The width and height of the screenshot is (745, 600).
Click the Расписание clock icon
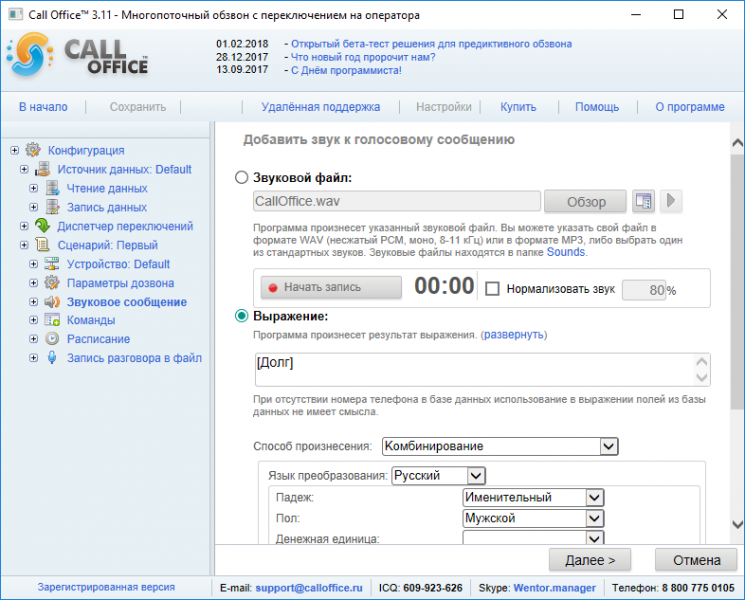[52, 339]
